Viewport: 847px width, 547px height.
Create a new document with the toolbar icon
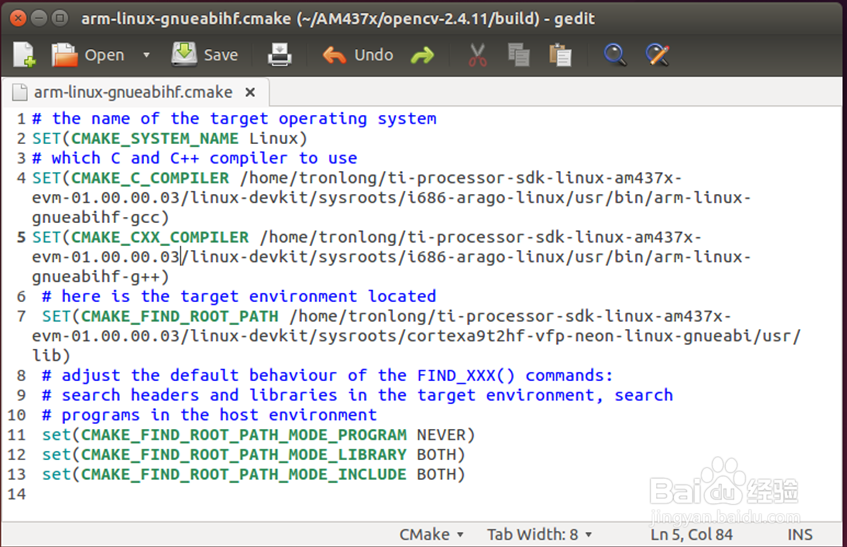[24, 55]
